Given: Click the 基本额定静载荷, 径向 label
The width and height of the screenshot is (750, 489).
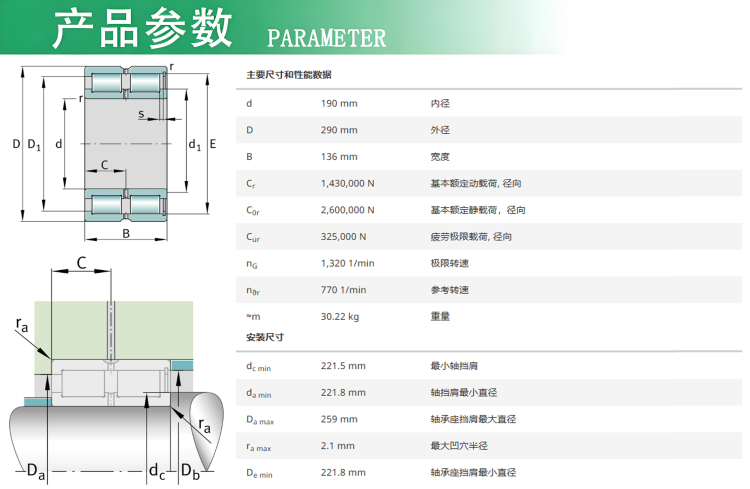Looking at the screenshot, I should 478,210.
